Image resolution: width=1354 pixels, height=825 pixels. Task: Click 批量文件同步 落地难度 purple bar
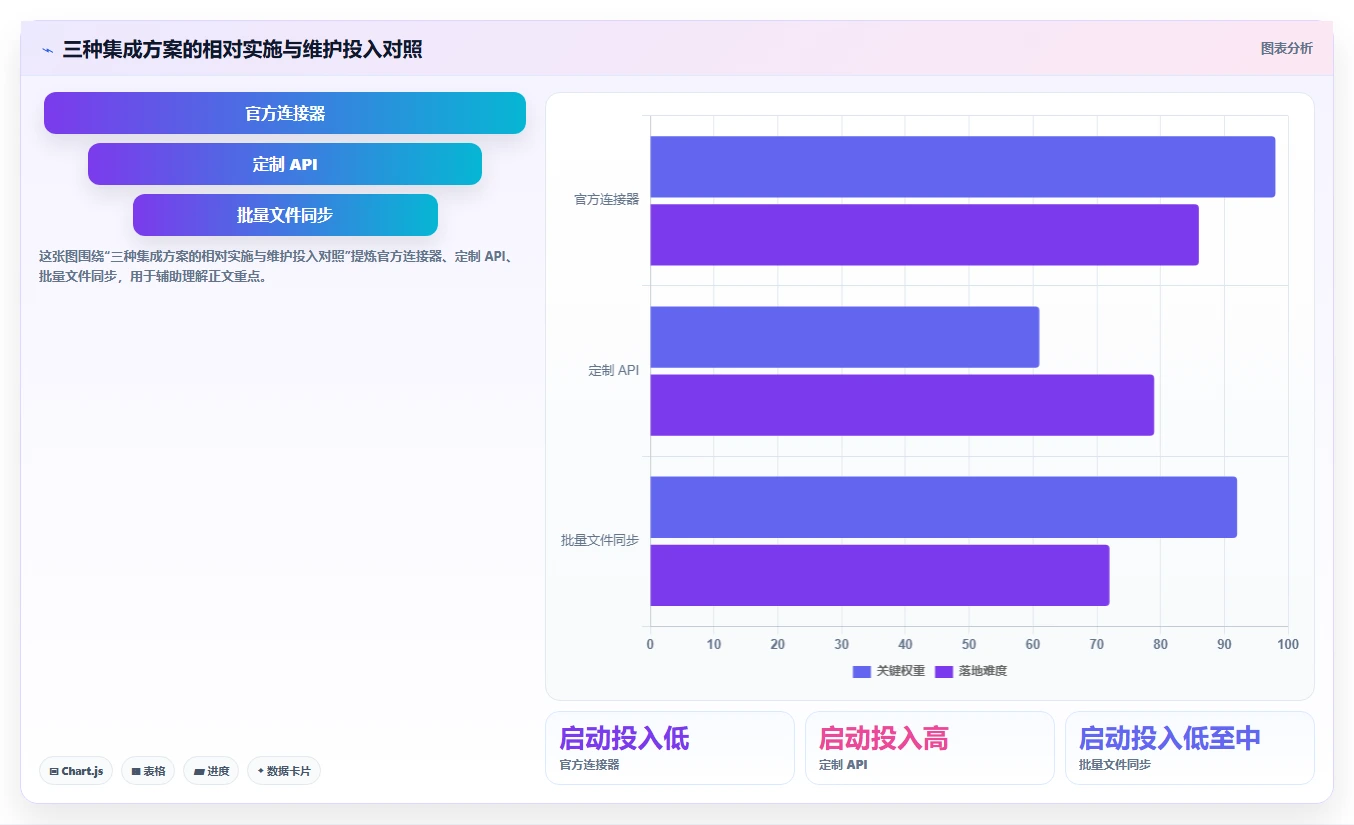(x=880, y=575)
